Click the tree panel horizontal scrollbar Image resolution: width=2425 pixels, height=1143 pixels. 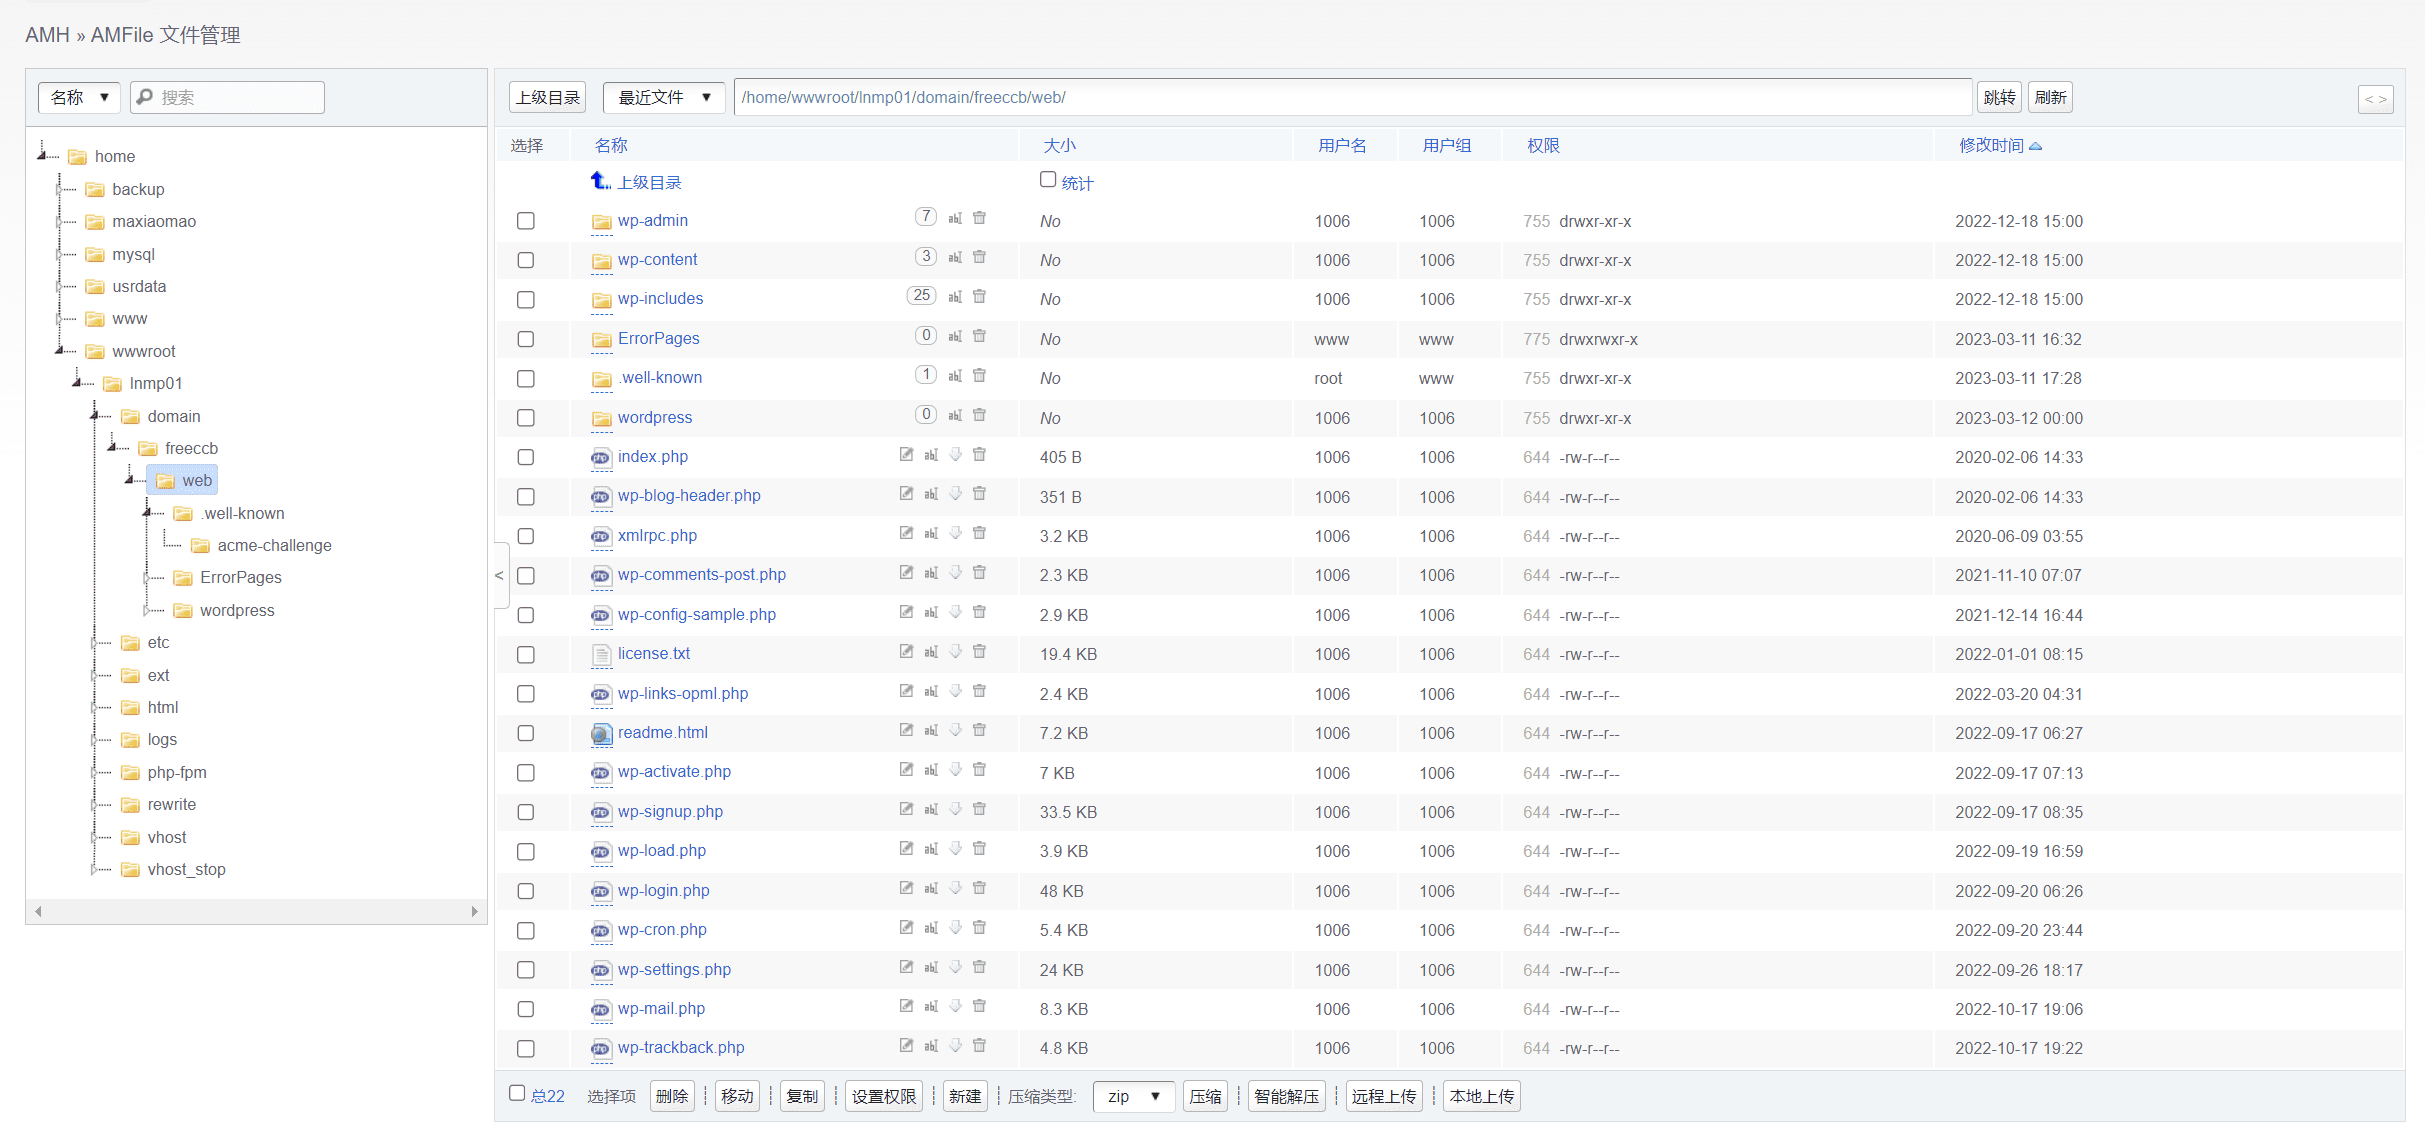click(x=256, y=911)
